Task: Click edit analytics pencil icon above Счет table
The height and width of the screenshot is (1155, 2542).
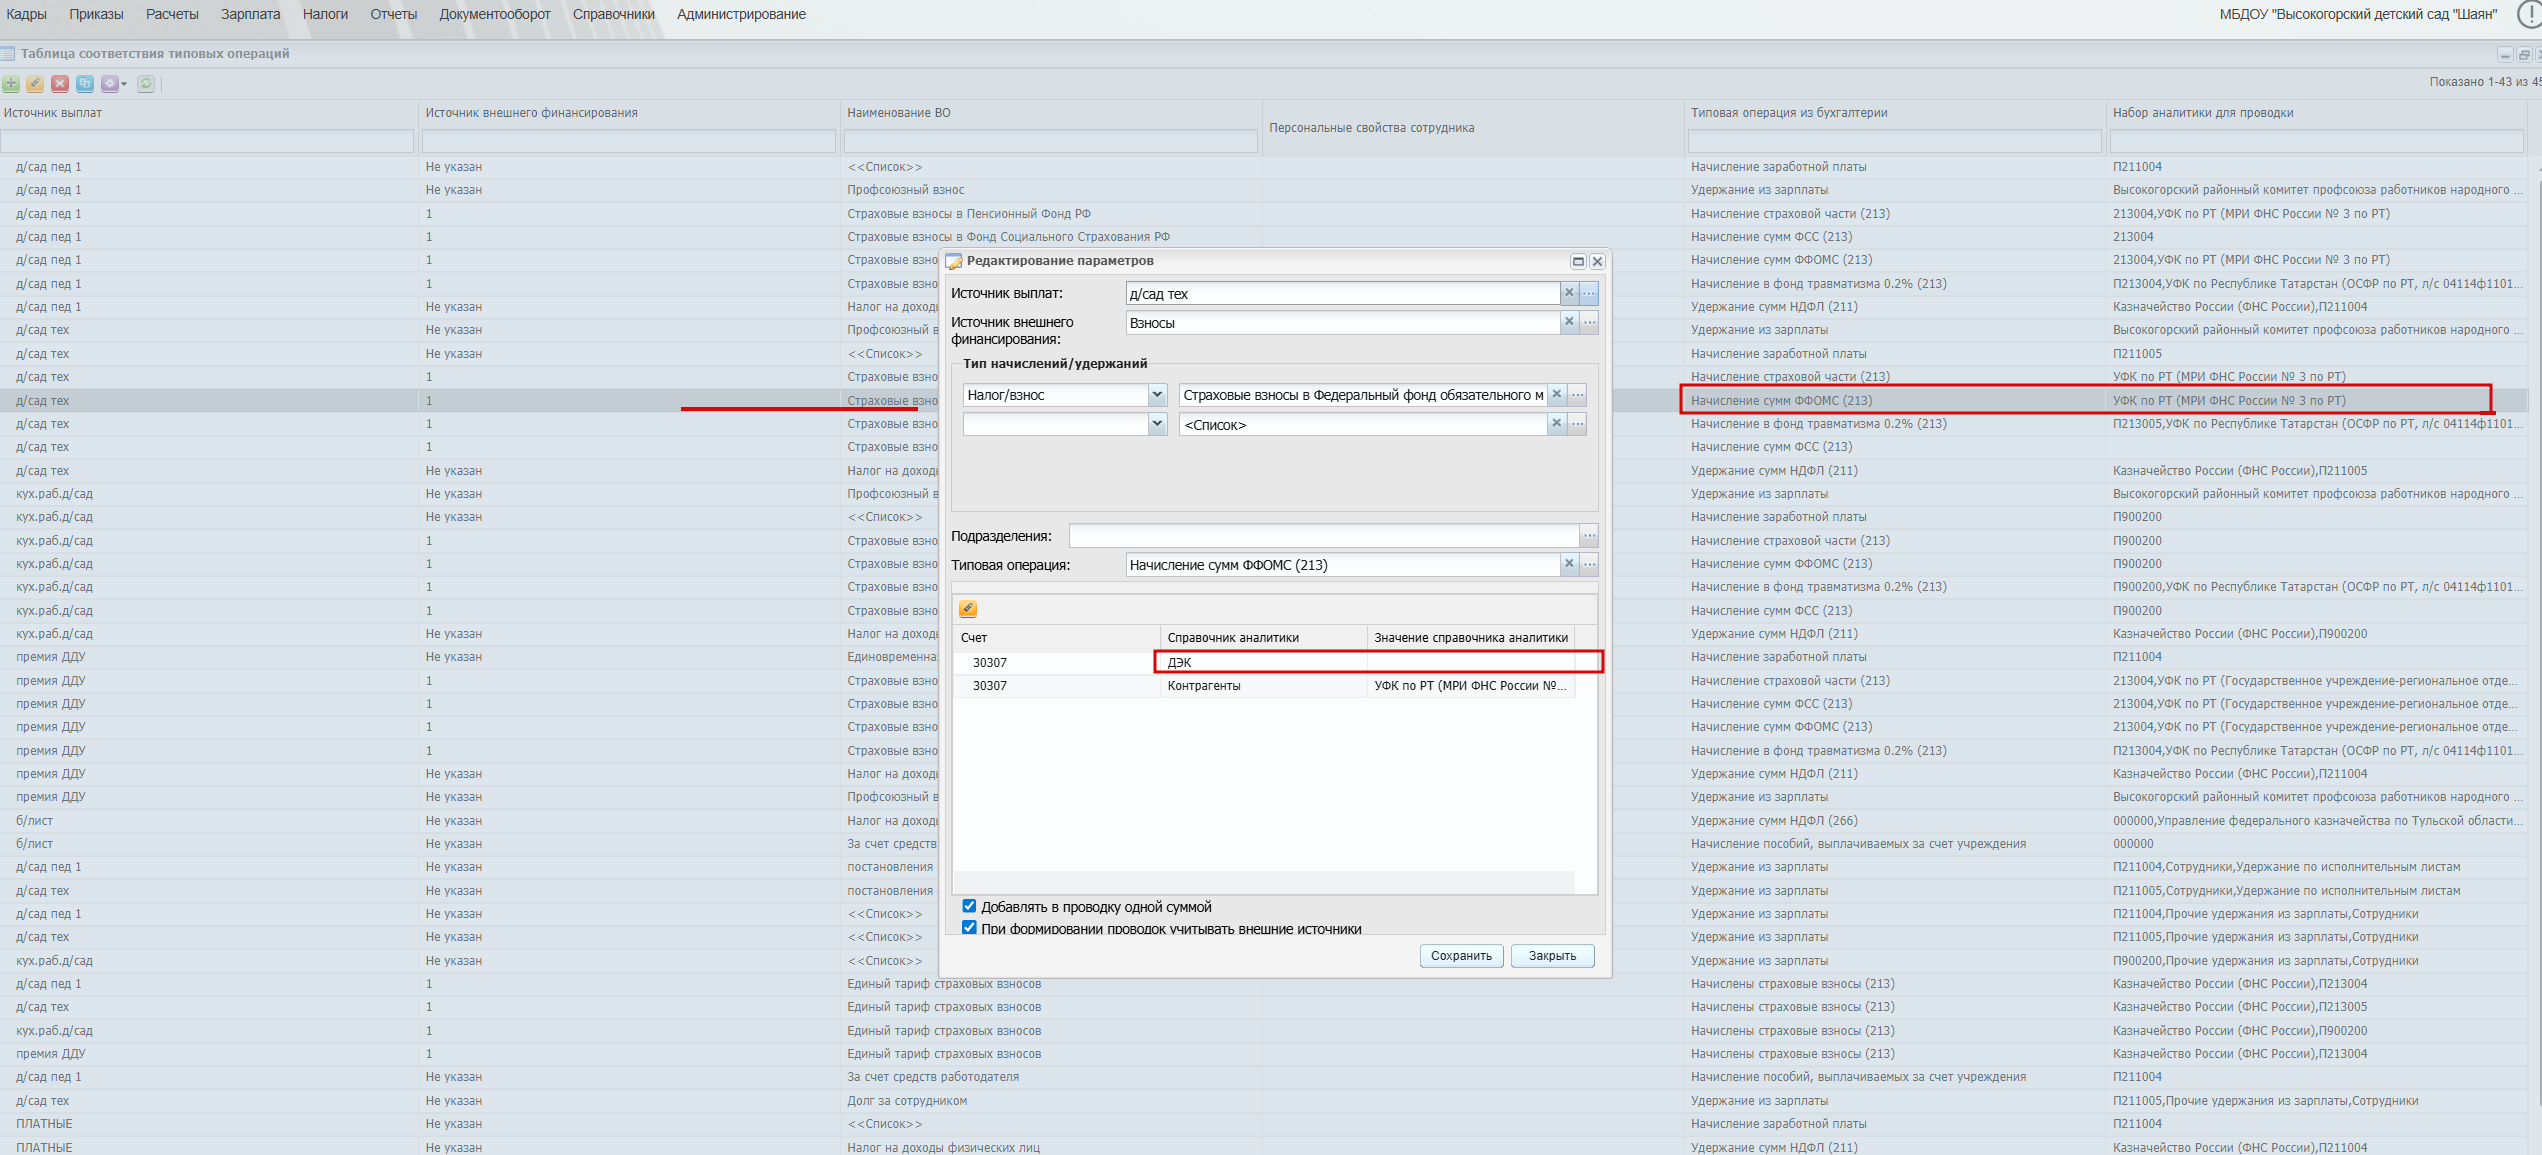Action: pos(968,609)
